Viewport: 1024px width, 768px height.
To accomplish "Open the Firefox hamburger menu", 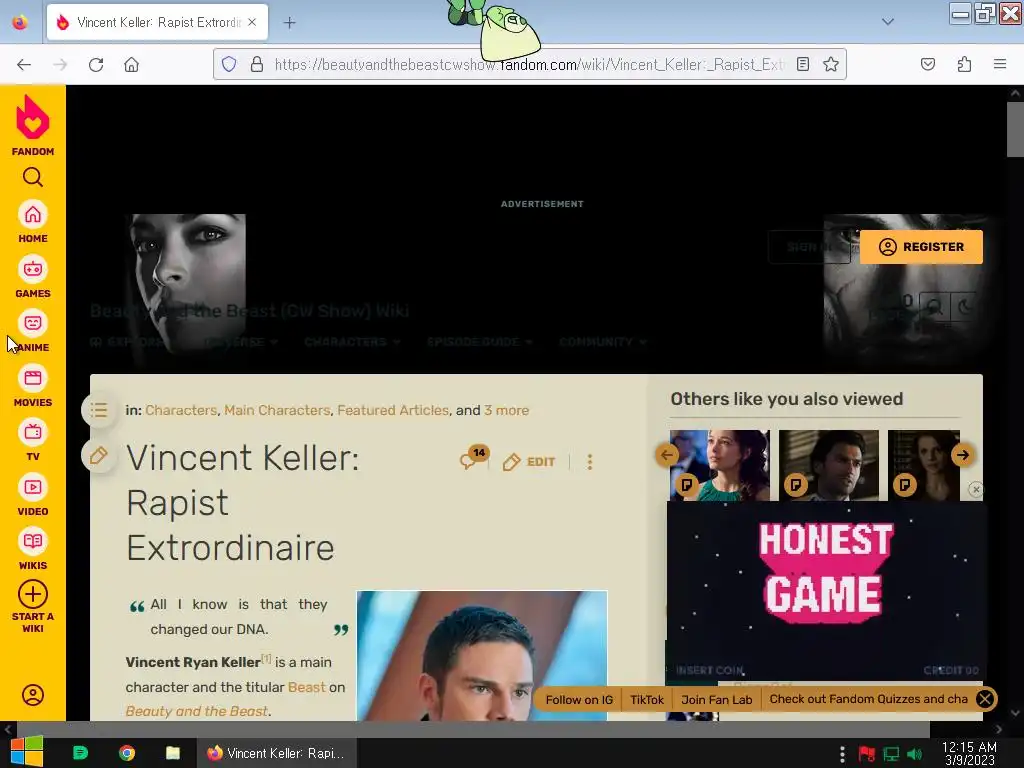I will coord(1000,64).
